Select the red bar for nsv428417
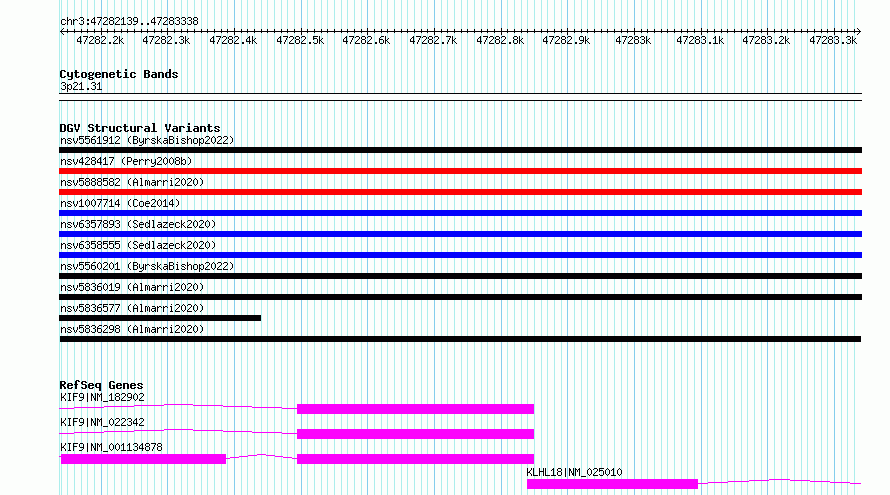 (460, 171)
